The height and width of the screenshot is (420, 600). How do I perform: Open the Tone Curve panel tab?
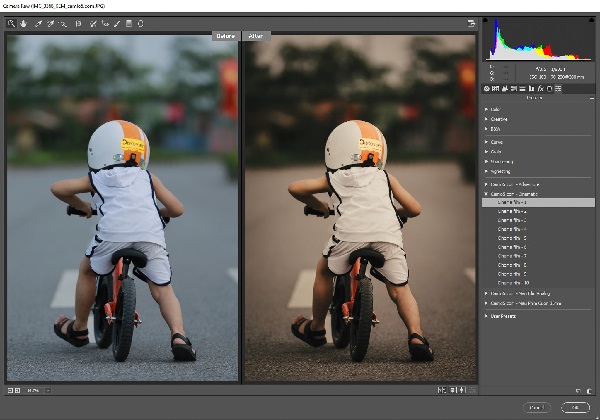tap(496, 89)
